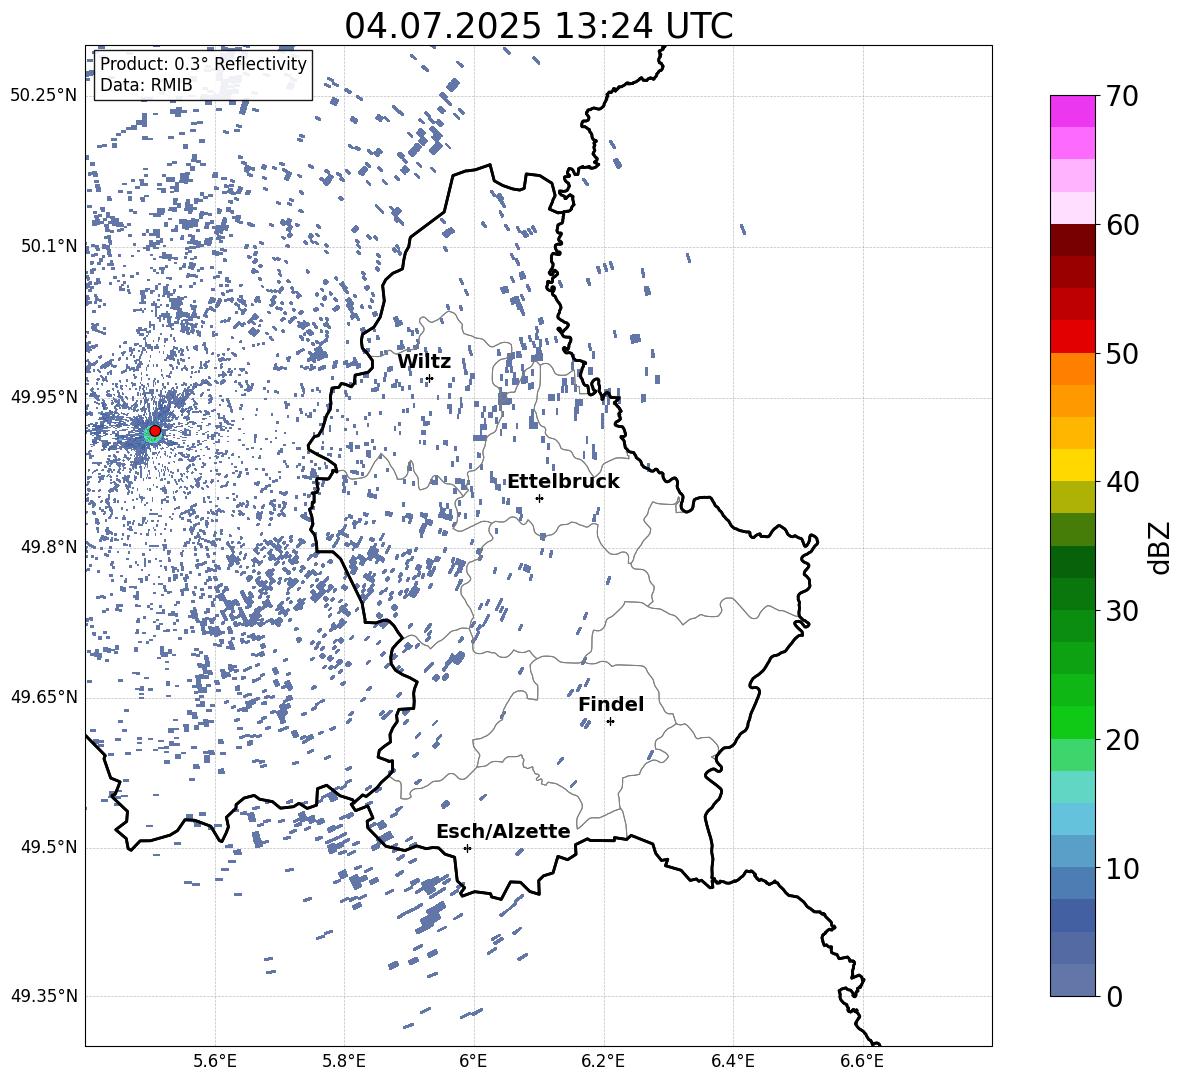Click the 5.6°E longitude label
Image resolution: width=1184 pixels, height=1081 pixels.
(x=215, y=1061)
